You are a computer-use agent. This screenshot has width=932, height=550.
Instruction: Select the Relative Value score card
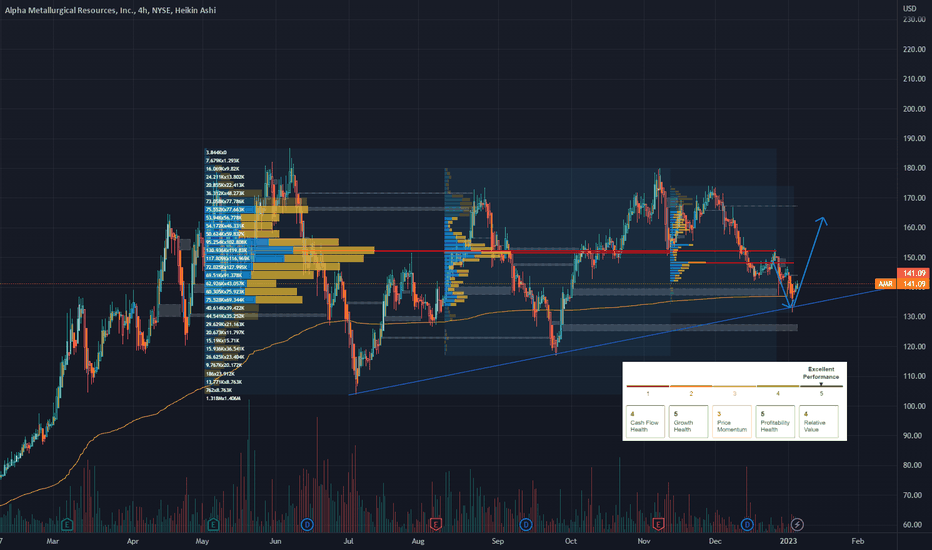point(818,422)
